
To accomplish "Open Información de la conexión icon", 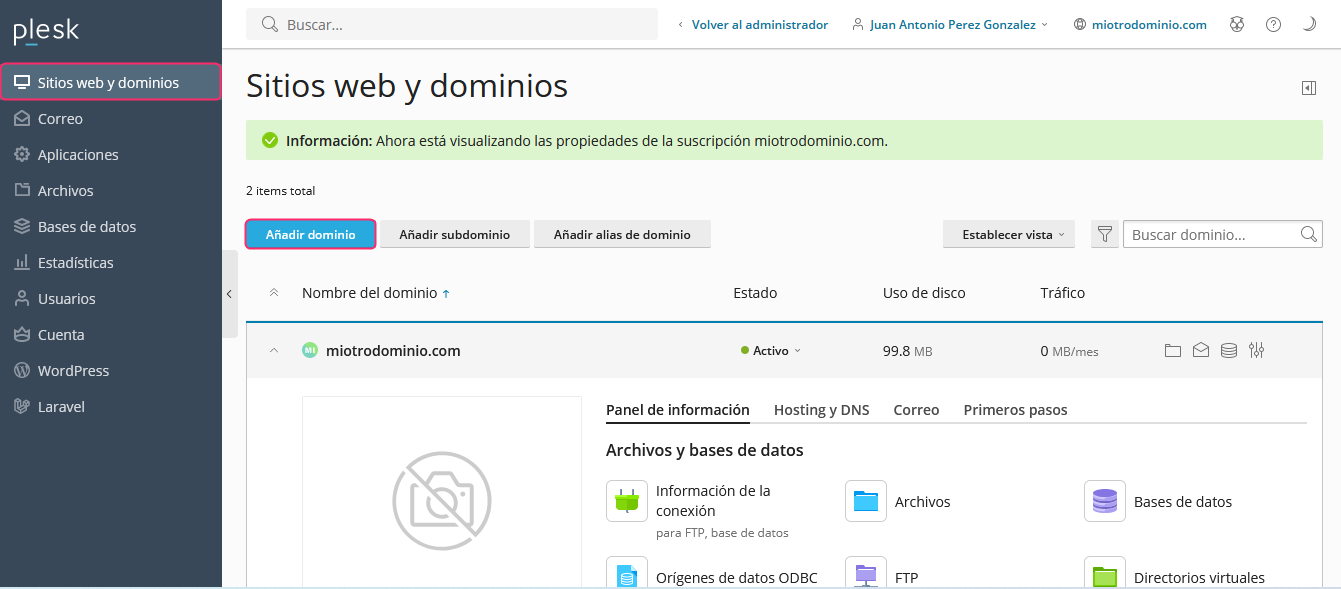I will pos(627,501).
